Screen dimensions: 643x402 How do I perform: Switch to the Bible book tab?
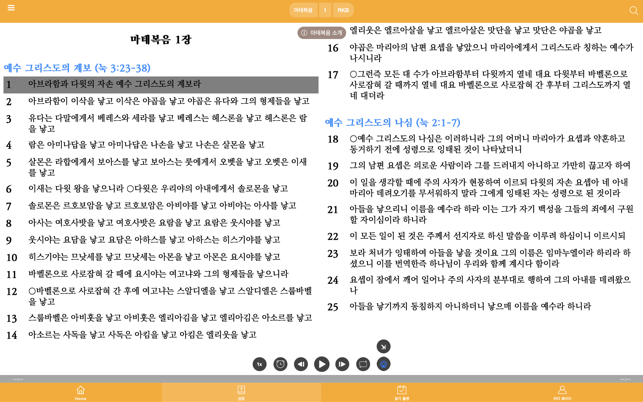[241, 392]
